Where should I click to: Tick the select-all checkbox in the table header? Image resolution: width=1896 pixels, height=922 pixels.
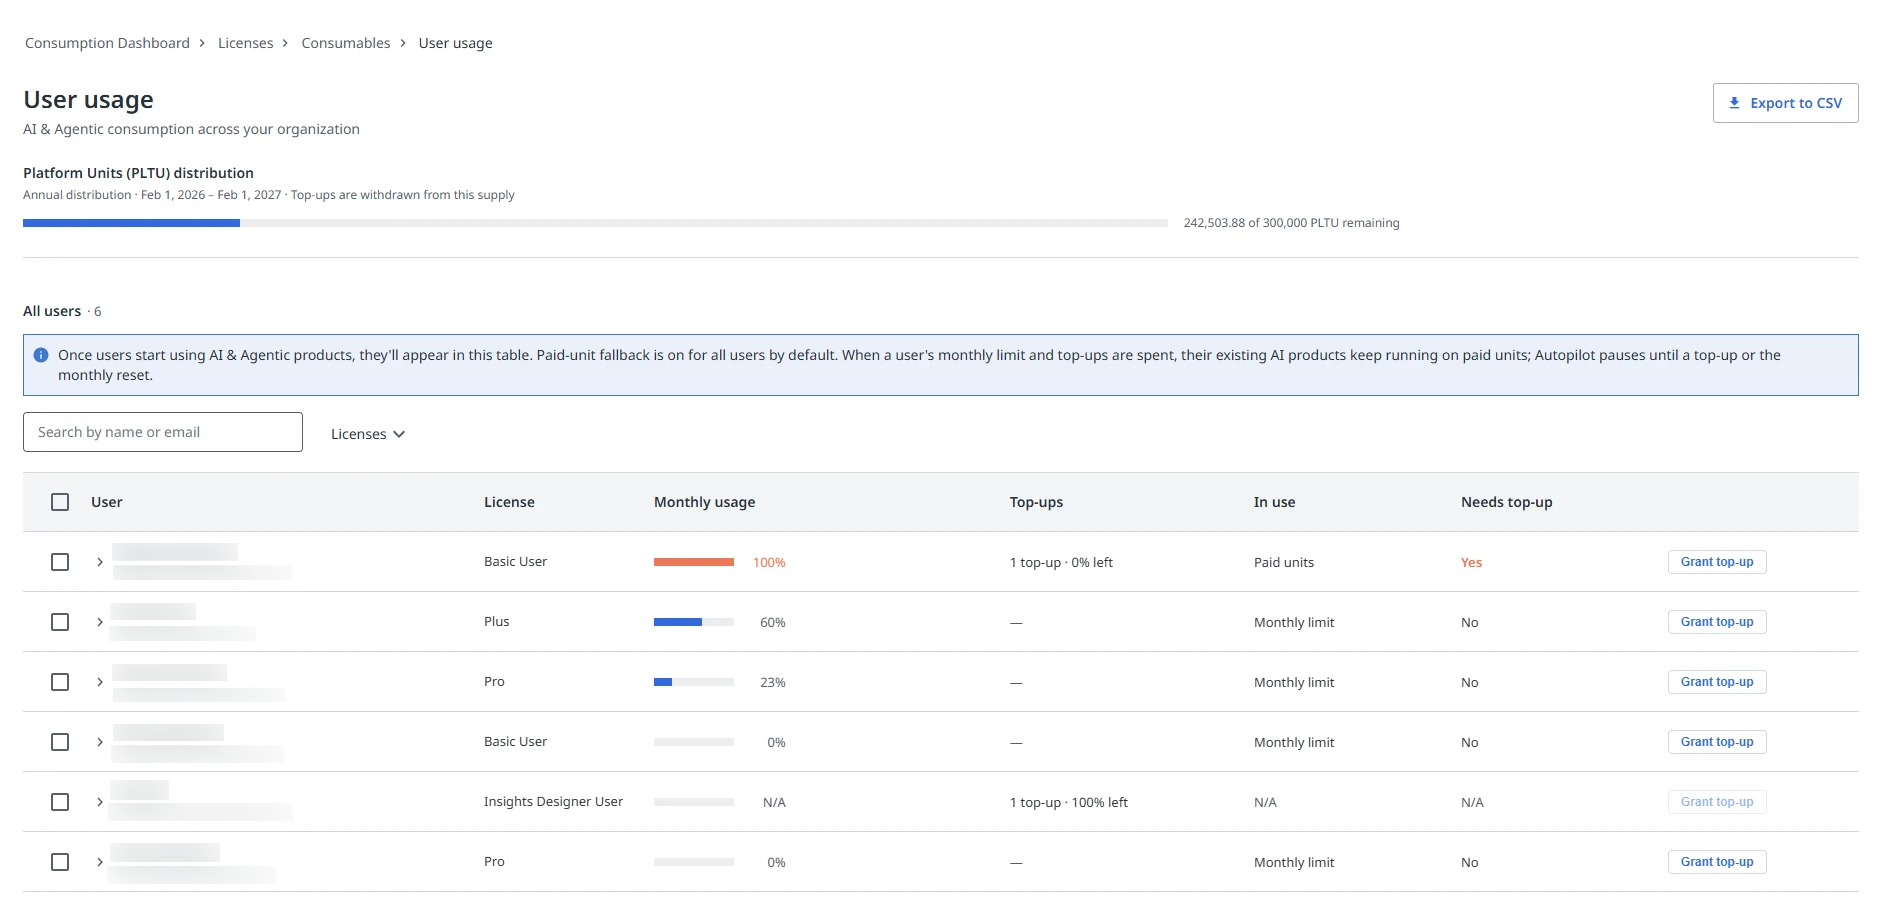pyautogui.click(x=60, y=502)
